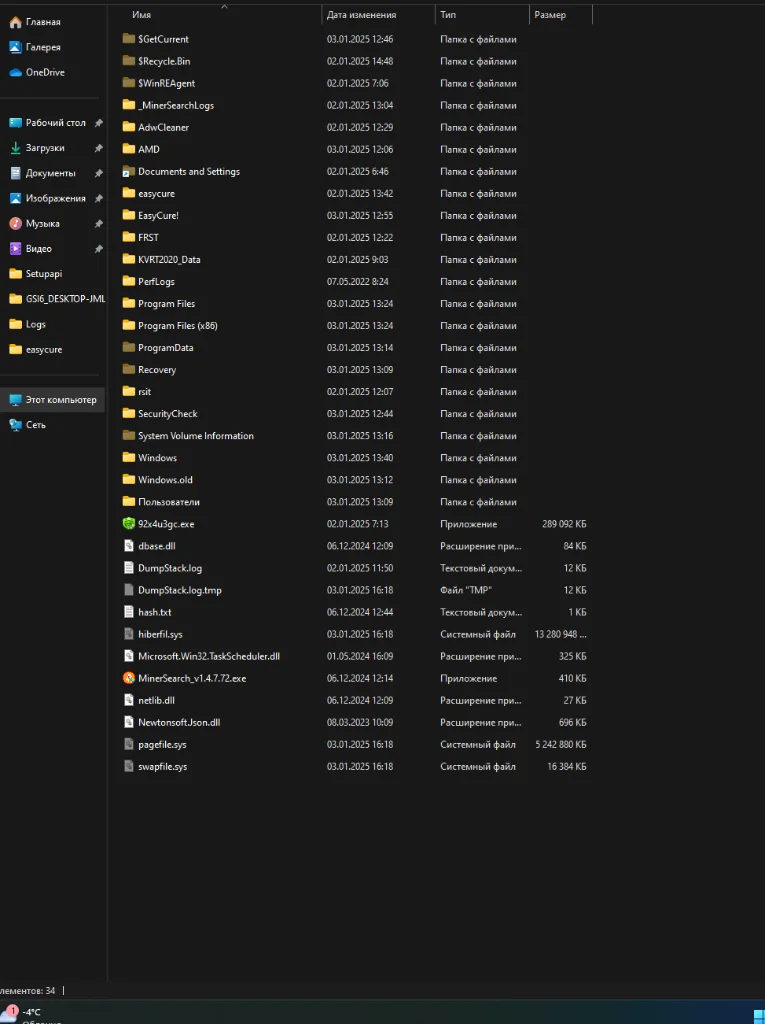Select the Recovery folder name
The width and height of the screenshot is (765, 1024).
(157, 370)
